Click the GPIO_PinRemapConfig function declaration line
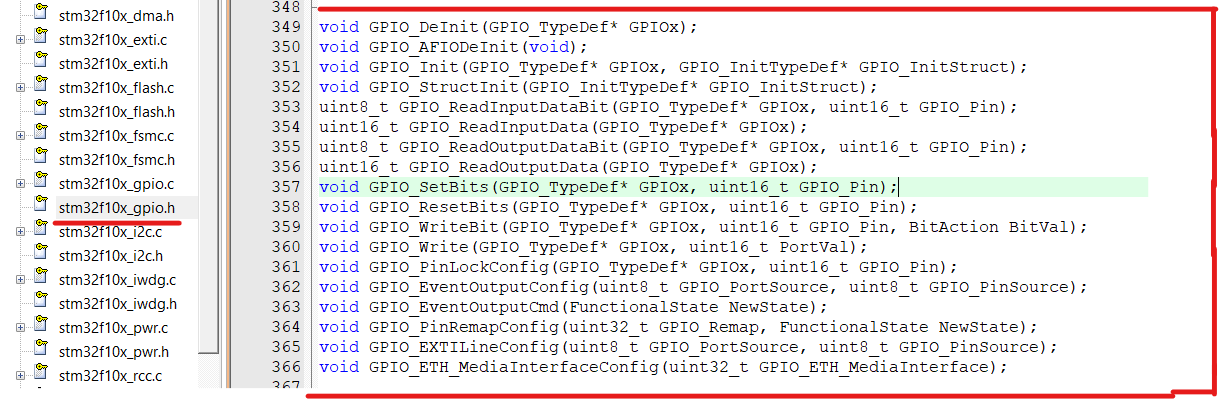Viewport: 1219px width, 400px height. pyautogui.click(x=679, y=327)
